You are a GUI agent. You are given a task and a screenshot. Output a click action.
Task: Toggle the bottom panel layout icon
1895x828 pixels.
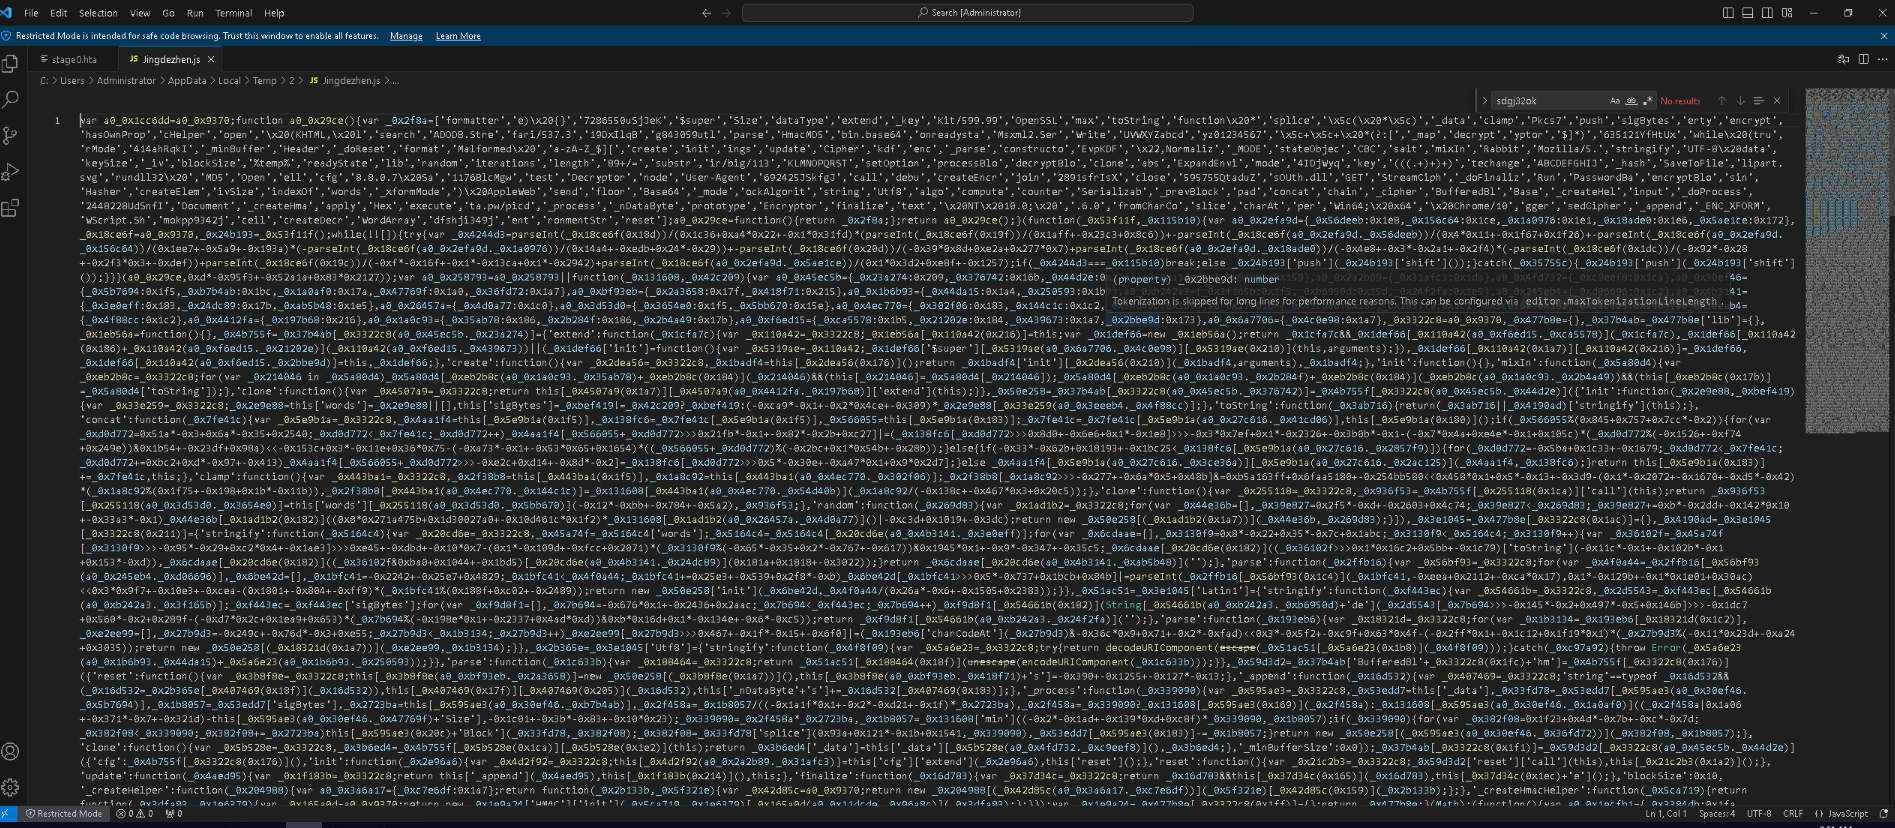click(x=1748, y=13)
